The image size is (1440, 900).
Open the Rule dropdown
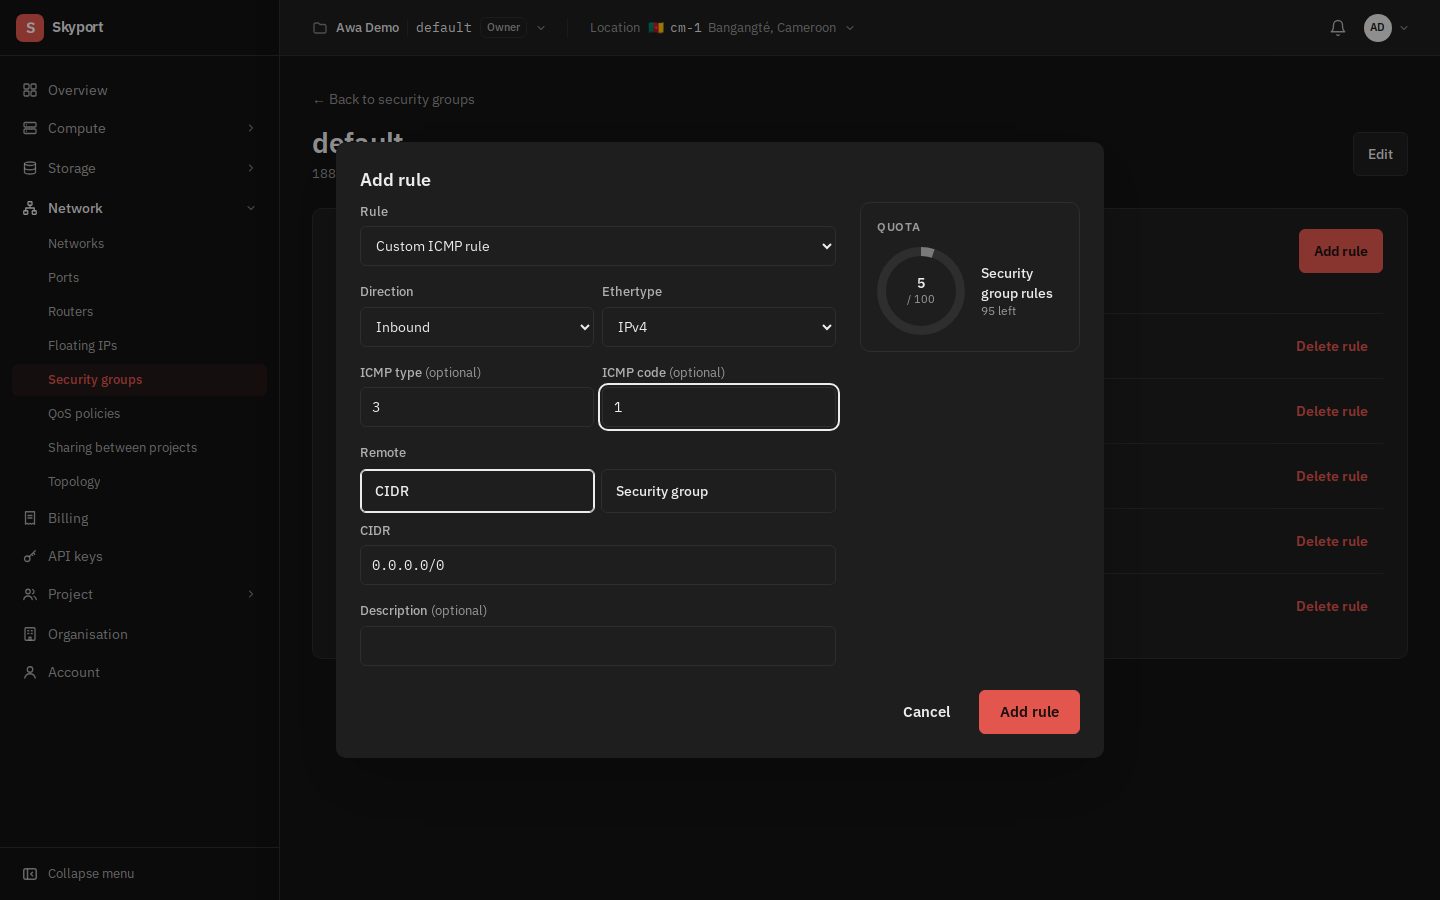tap(598, 246)
